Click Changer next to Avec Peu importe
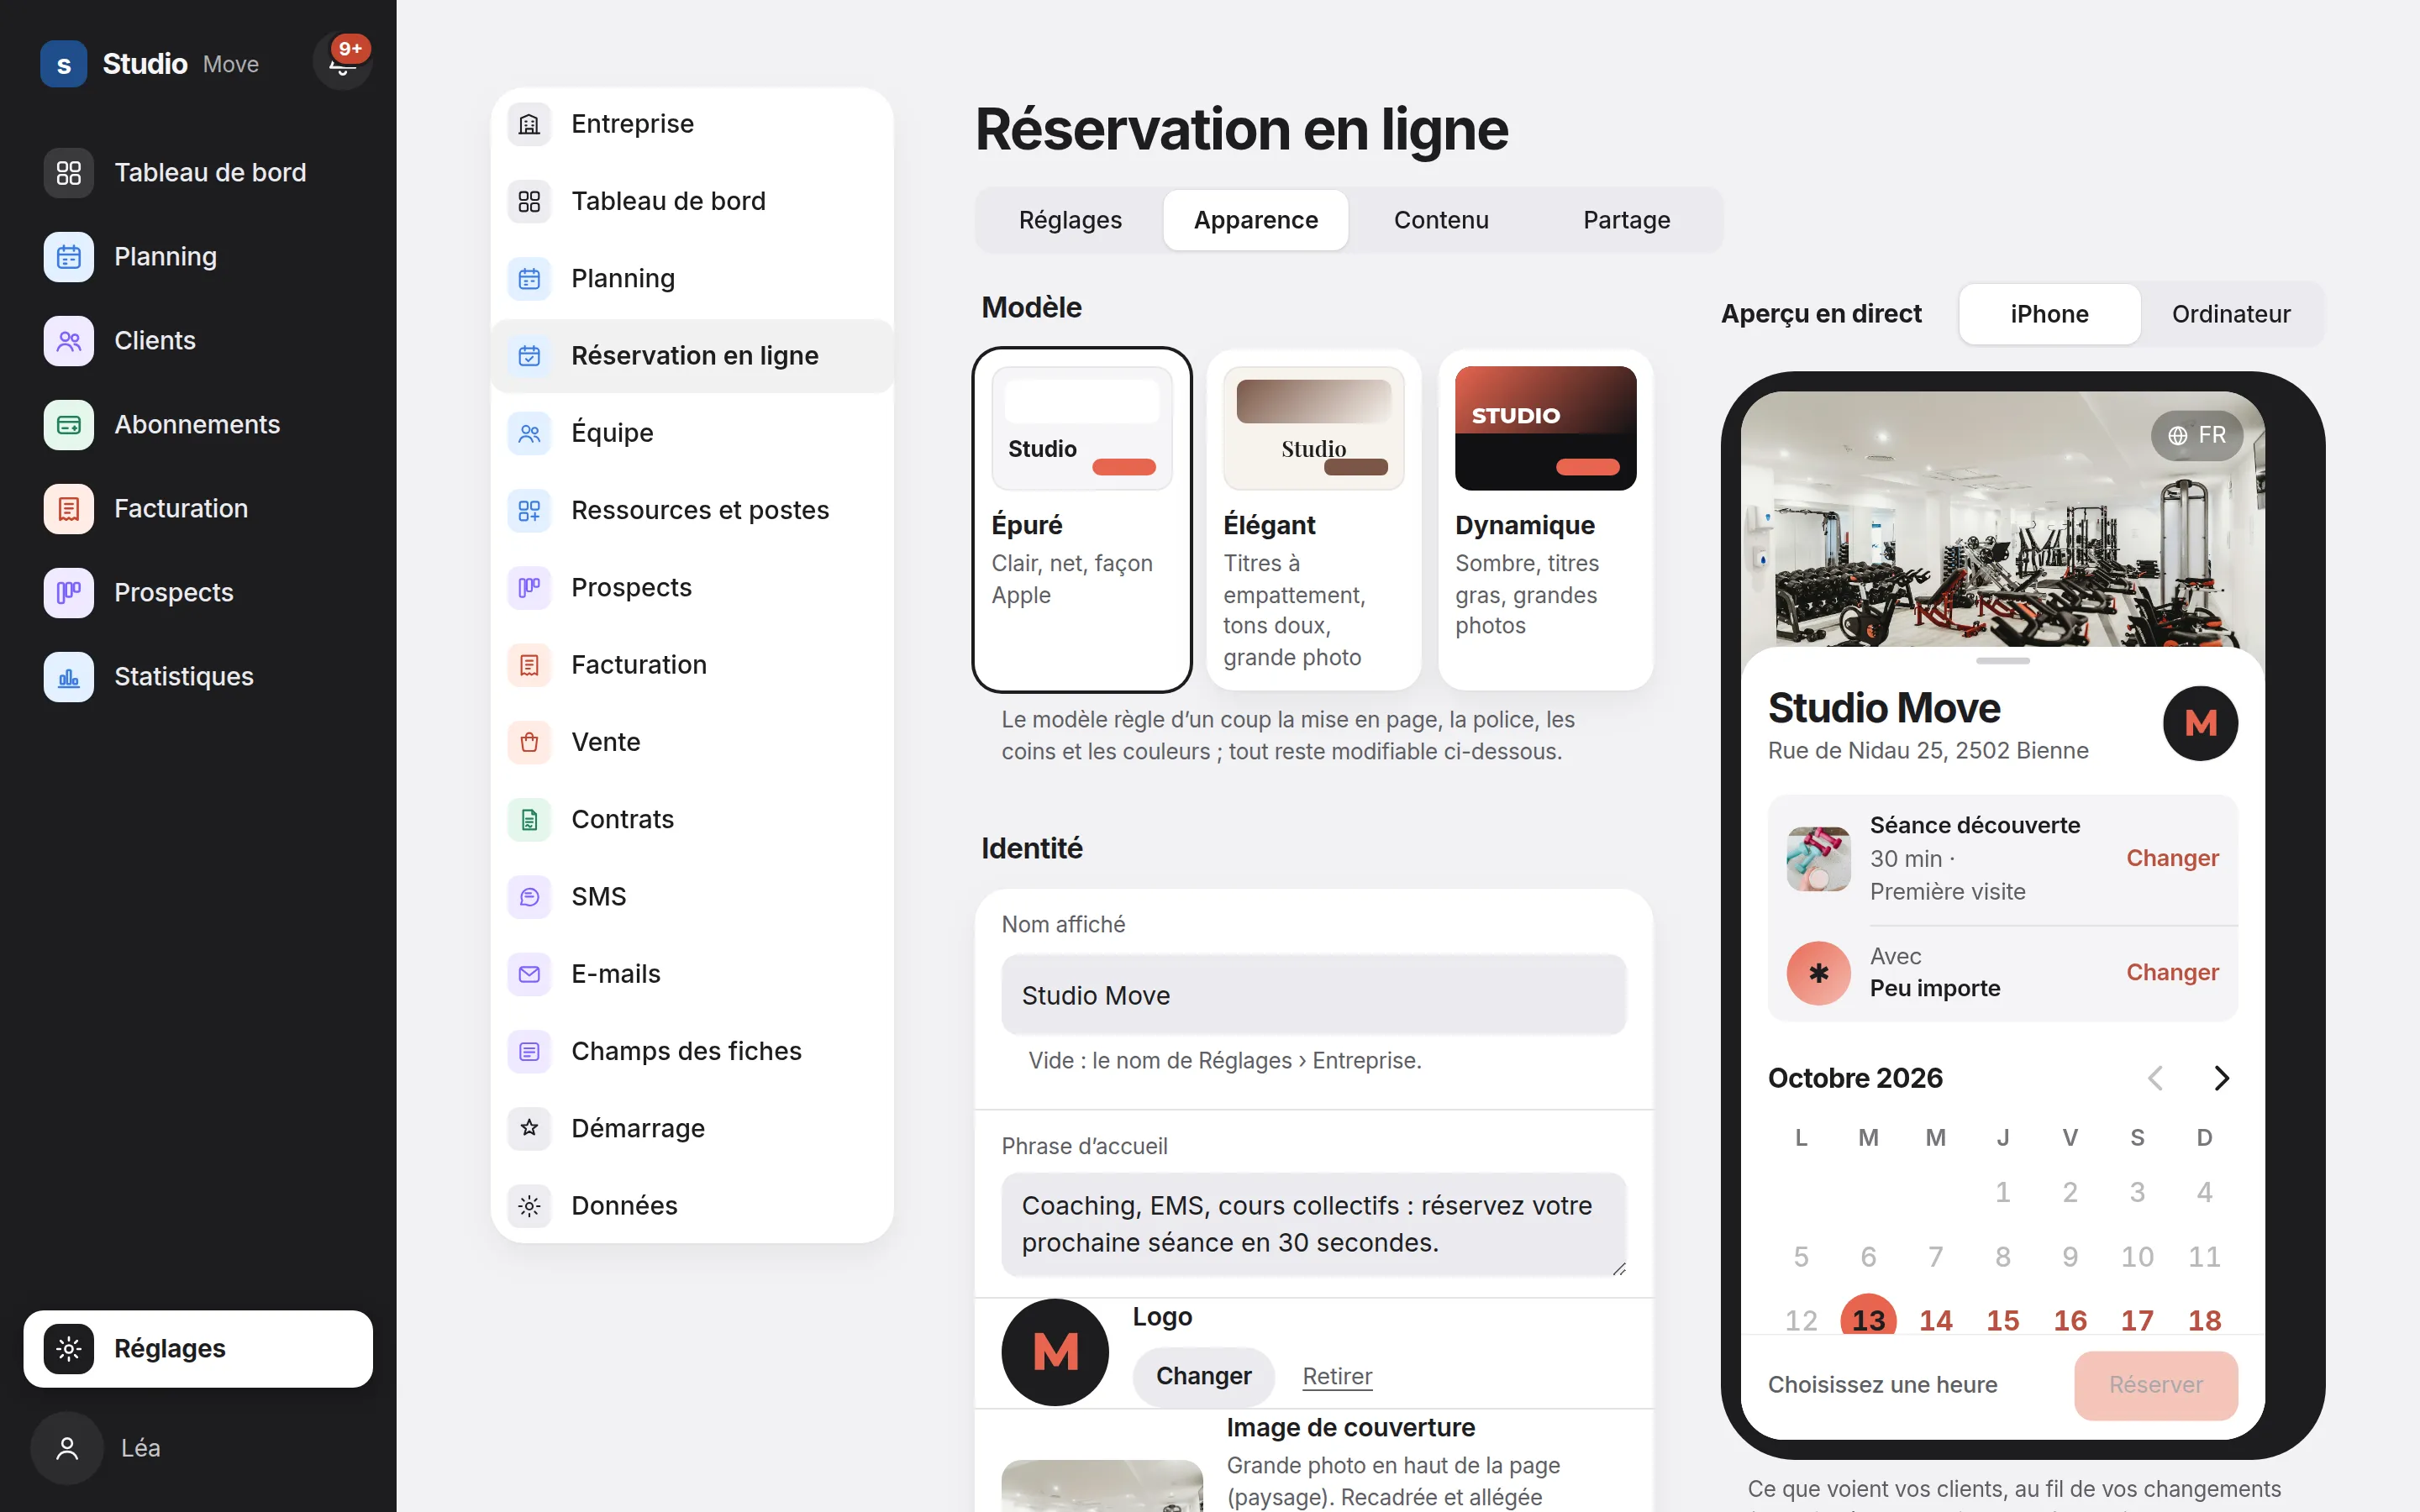The height and width of the screenshot is (1512, 2420). [x=2172, y=972]
